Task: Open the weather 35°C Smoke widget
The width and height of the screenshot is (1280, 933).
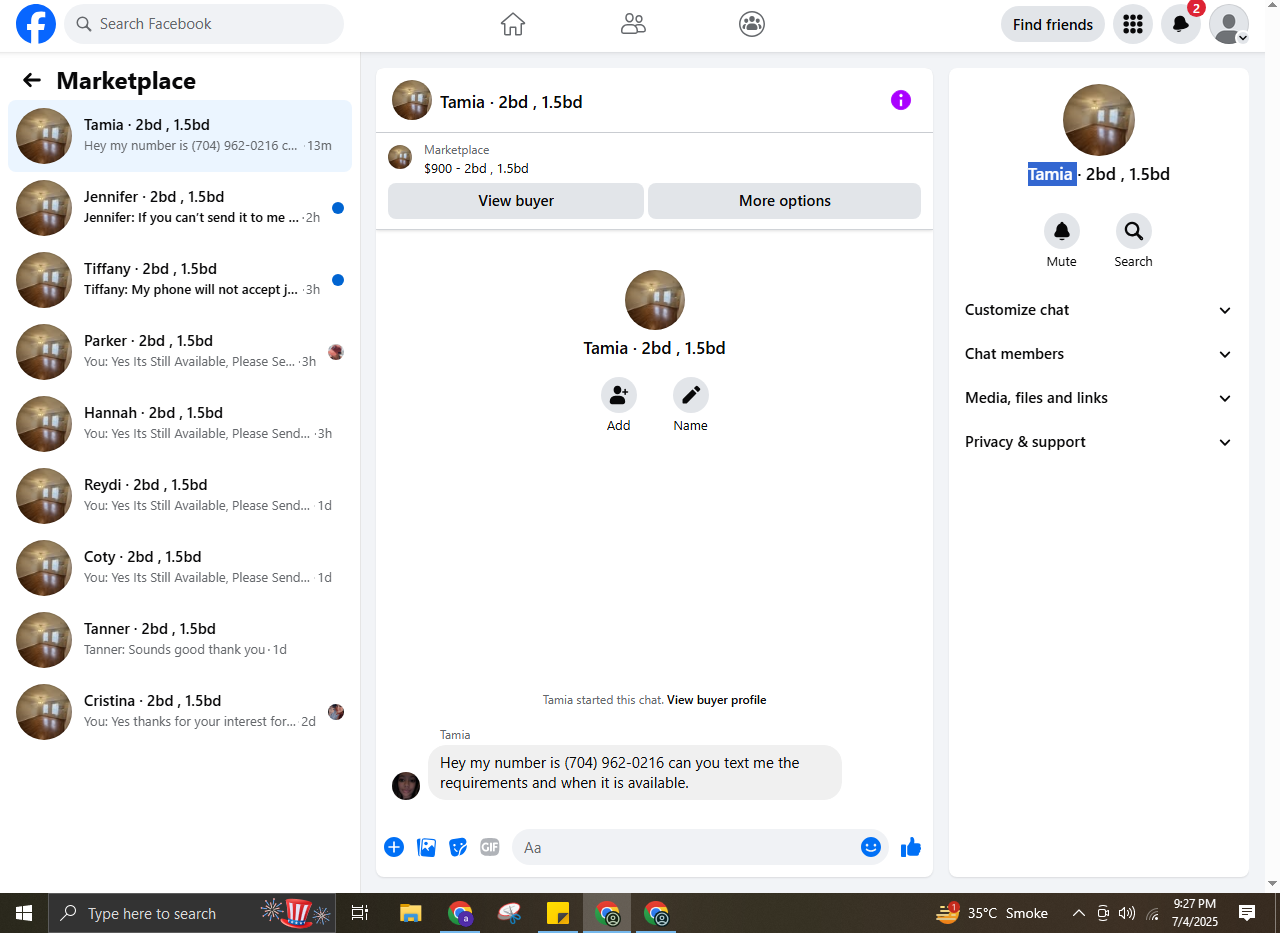Action: pos(992,913)
